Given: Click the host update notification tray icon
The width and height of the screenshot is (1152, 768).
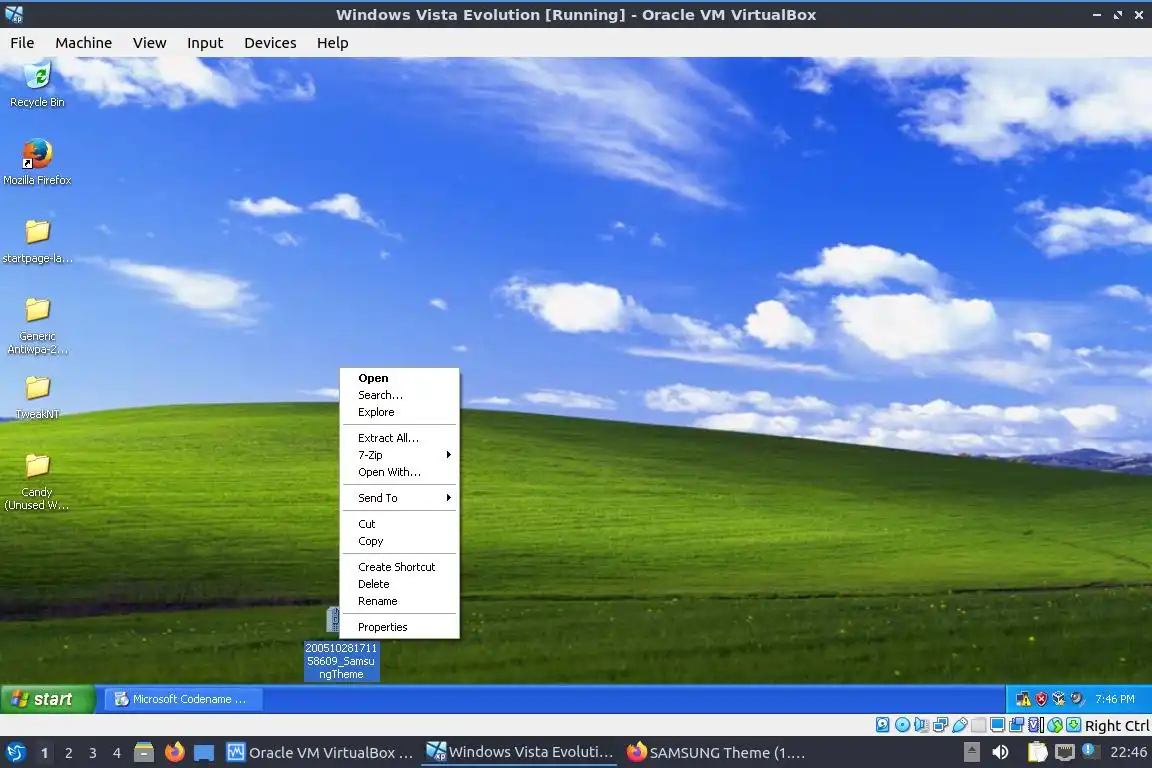Looking at the screenshot, I should pos(1091,752).
